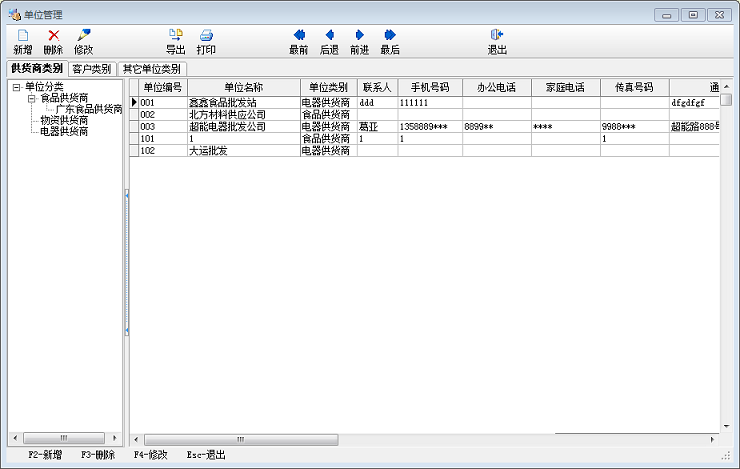Click the red X 删除 icon
Screen dimensions: 740x469
click(x=54, y=35)
